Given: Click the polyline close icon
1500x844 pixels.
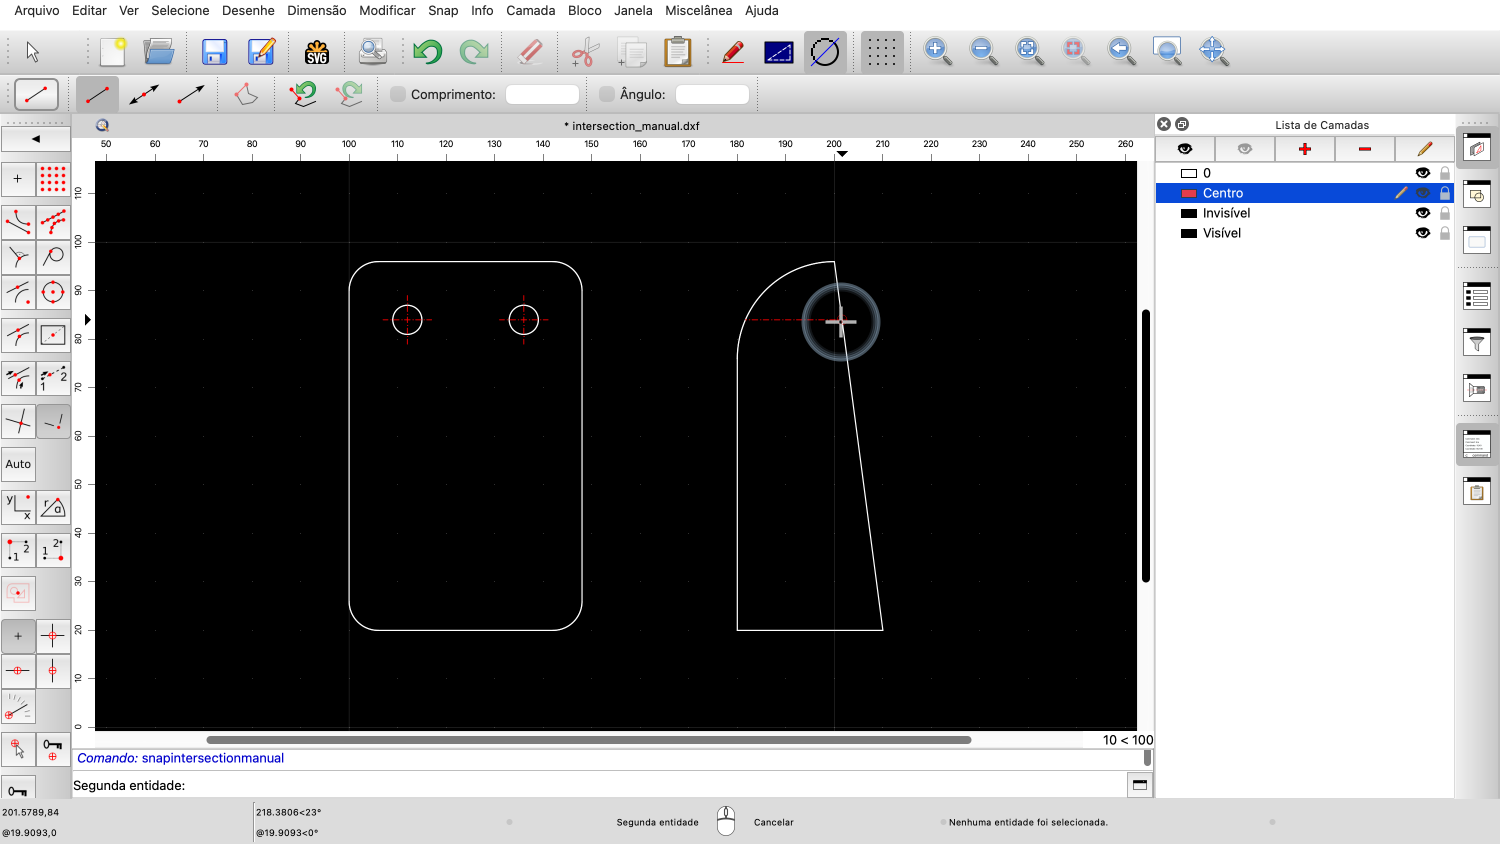Looking at the screenshot, I should [x=246, y=94].
